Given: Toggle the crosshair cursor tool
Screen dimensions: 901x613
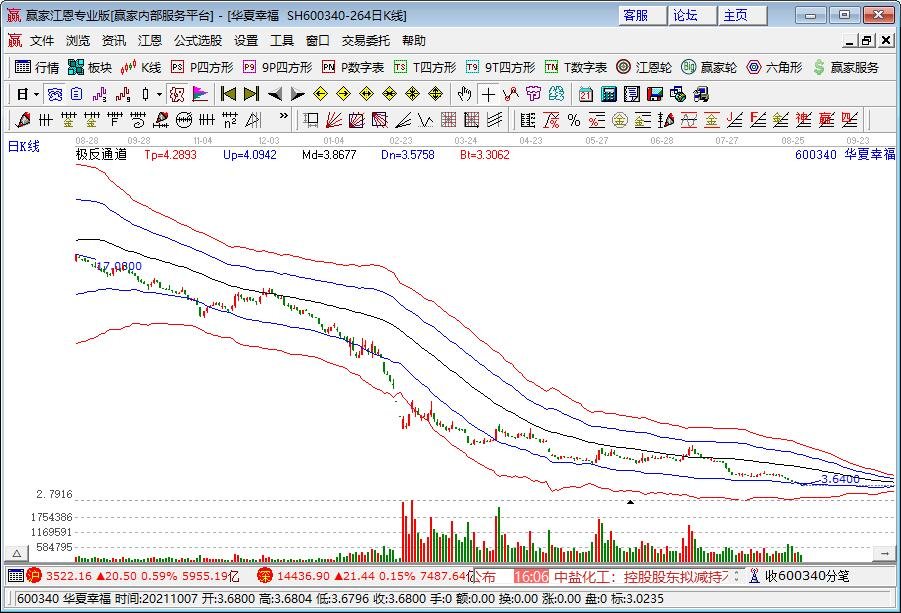Looking at the screenshot, I should pos(487,94).
